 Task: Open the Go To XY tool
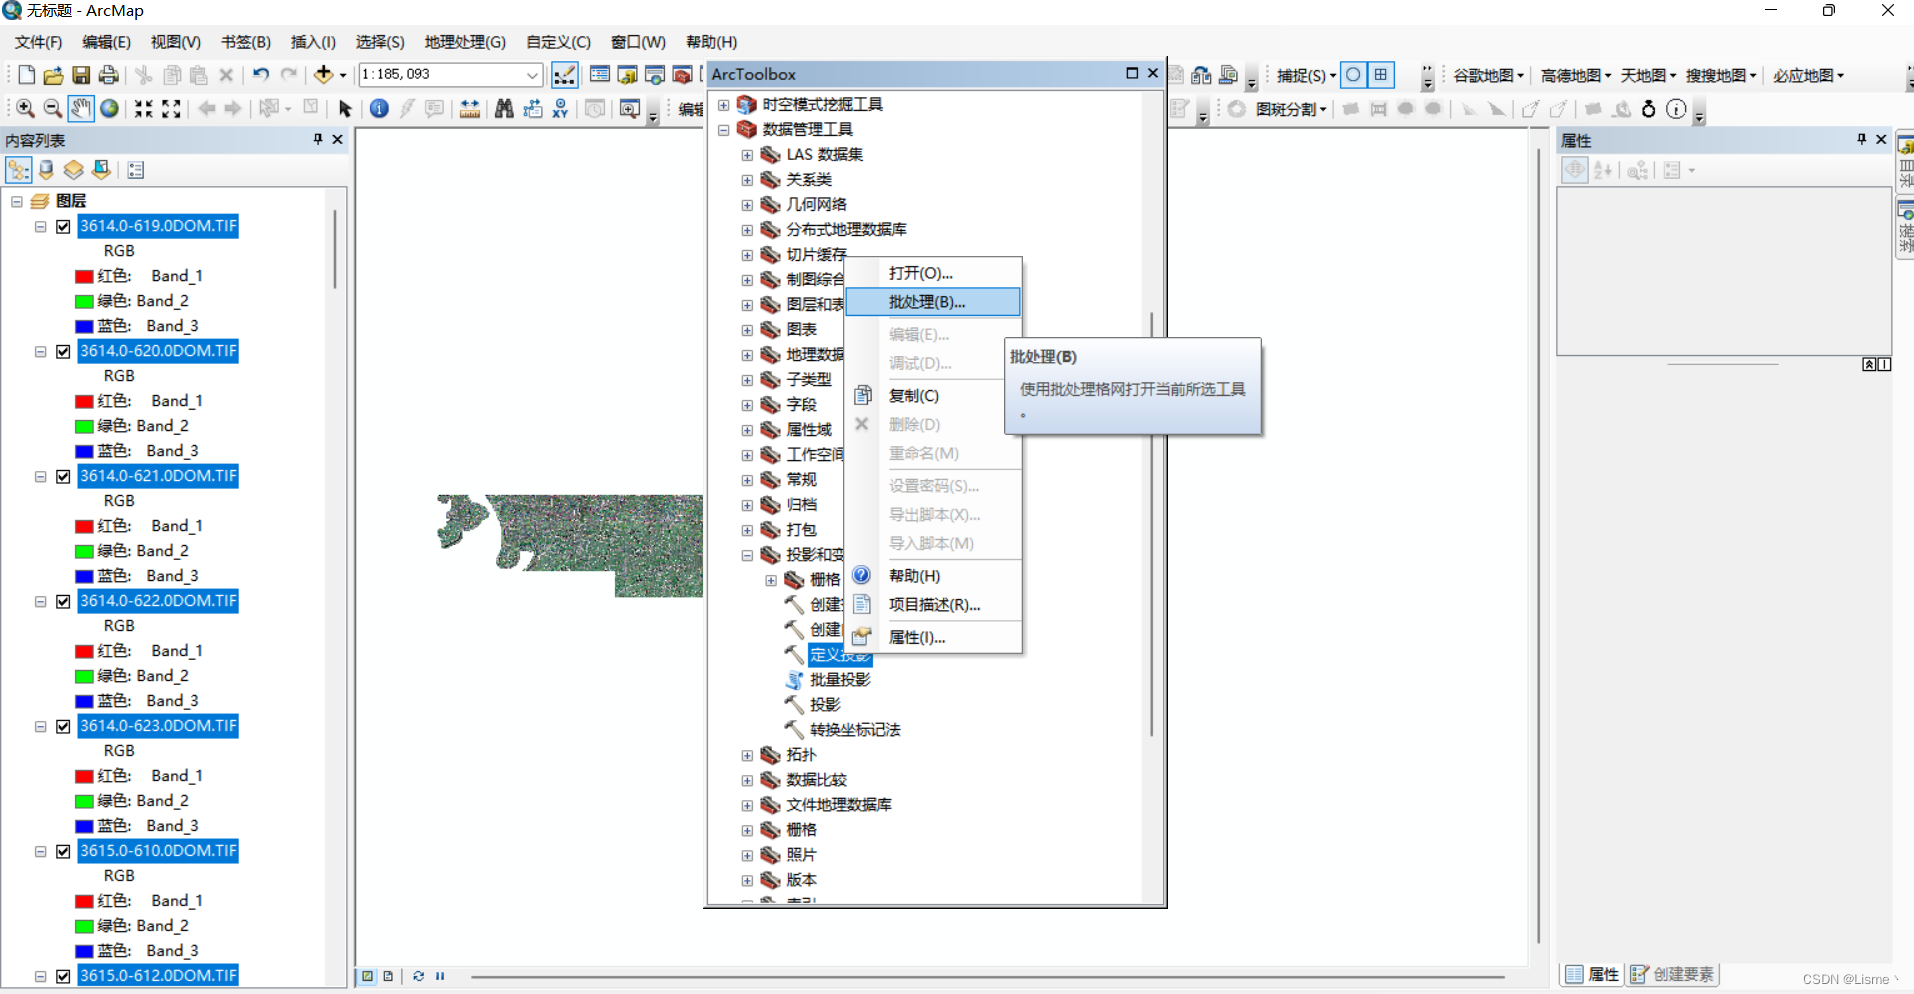560,109
